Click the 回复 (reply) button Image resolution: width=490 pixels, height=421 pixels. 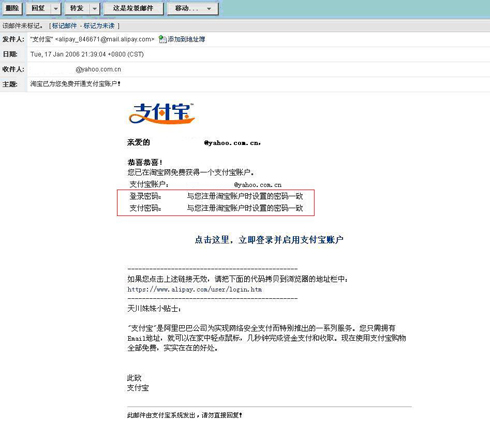[38, 8]
